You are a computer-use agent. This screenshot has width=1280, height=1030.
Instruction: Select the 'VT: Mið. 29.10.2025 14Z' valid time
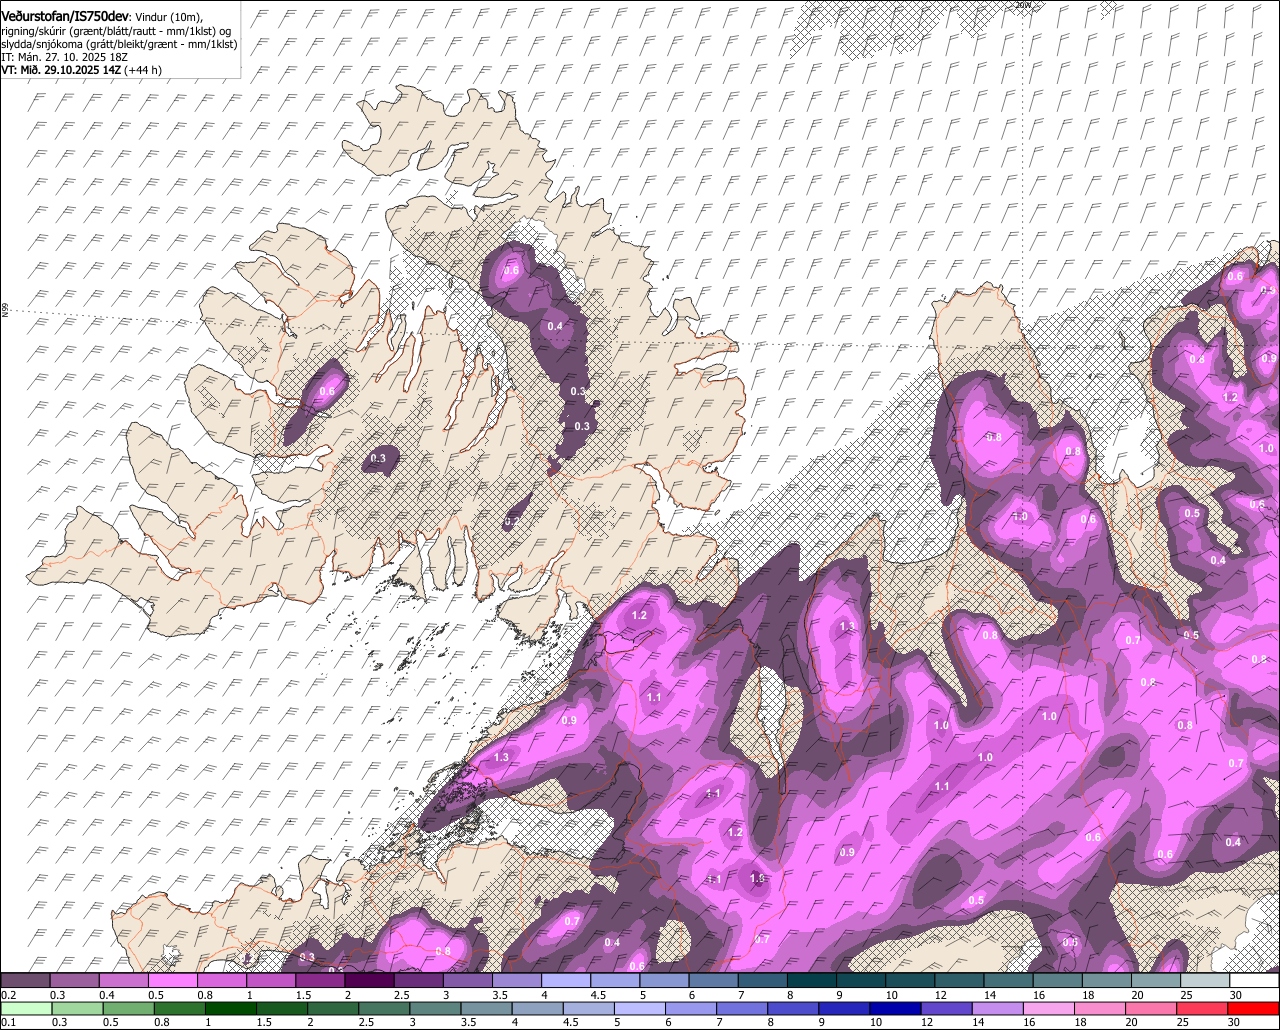[61, 70]
